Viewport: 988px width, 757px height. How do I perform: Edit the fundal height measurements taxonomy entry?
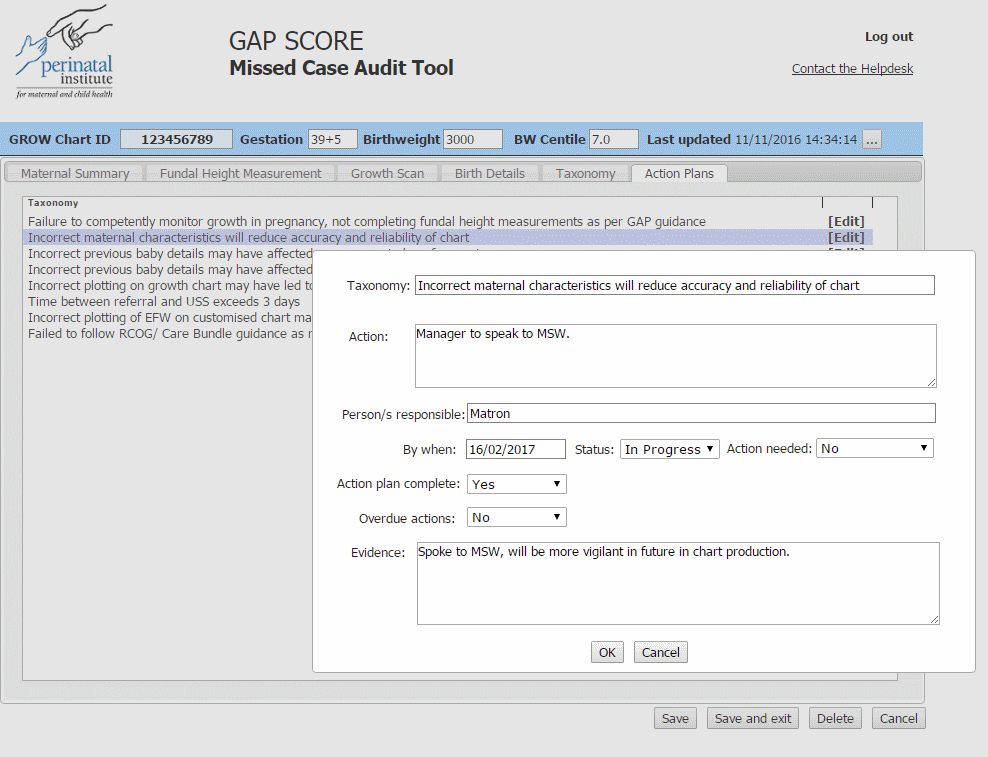[x=846, y=221]
